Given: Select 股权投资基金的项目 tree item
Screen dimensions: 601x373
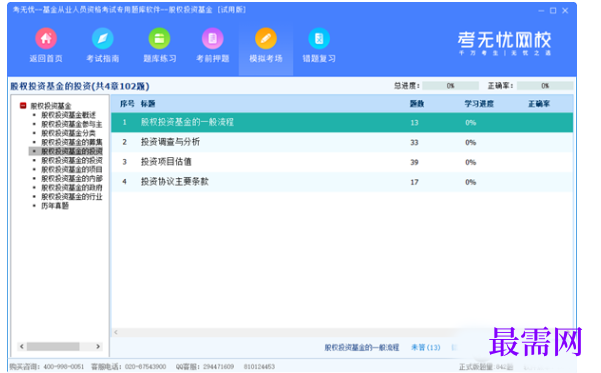Looking at the screenshot, I should point(72,169).
